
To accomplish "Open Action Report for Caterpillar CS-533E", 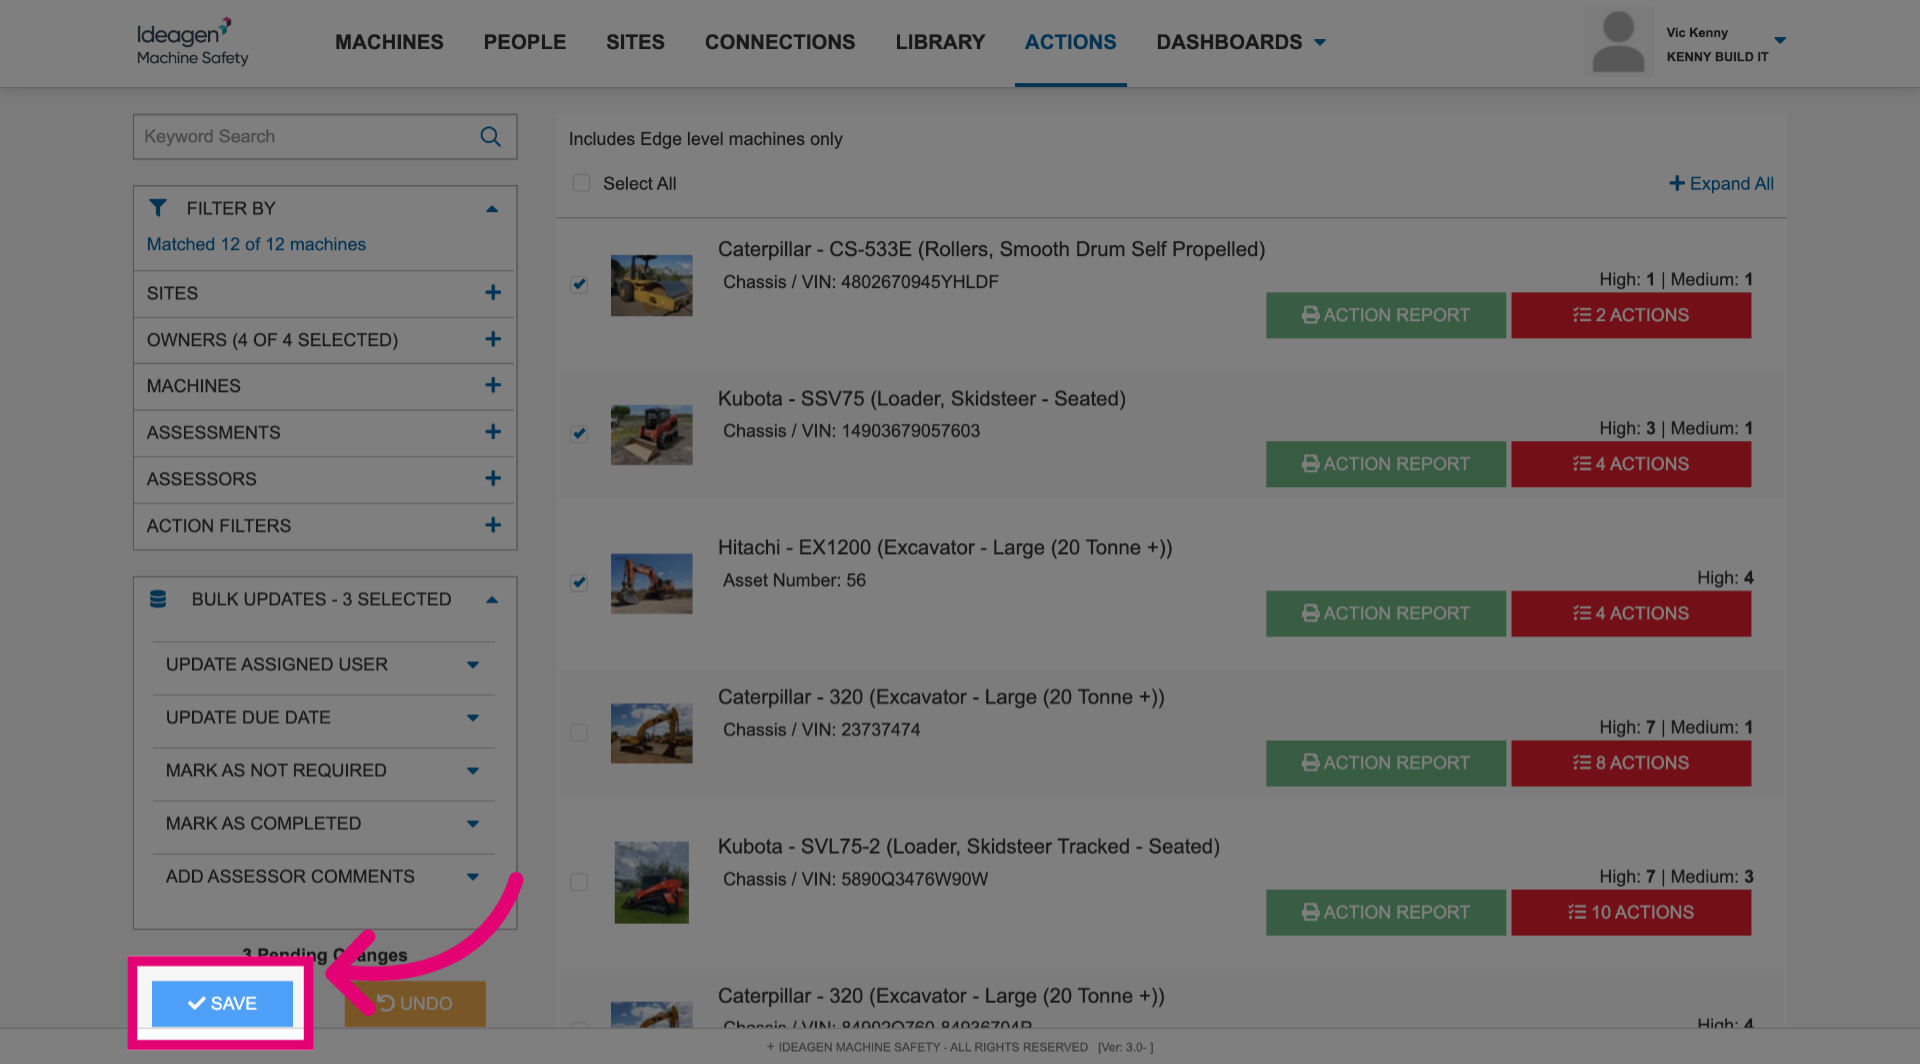I will (x=1386, y=315).
